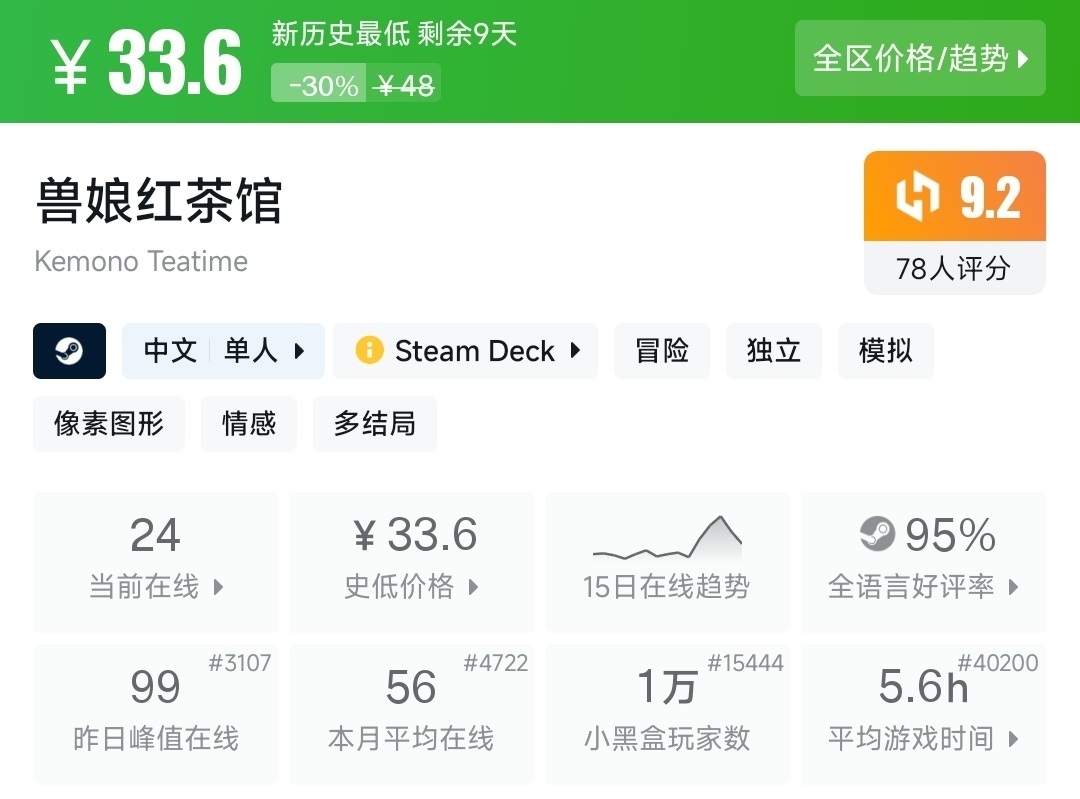Select the 冒险 genre tag

[x=662, y=351]
